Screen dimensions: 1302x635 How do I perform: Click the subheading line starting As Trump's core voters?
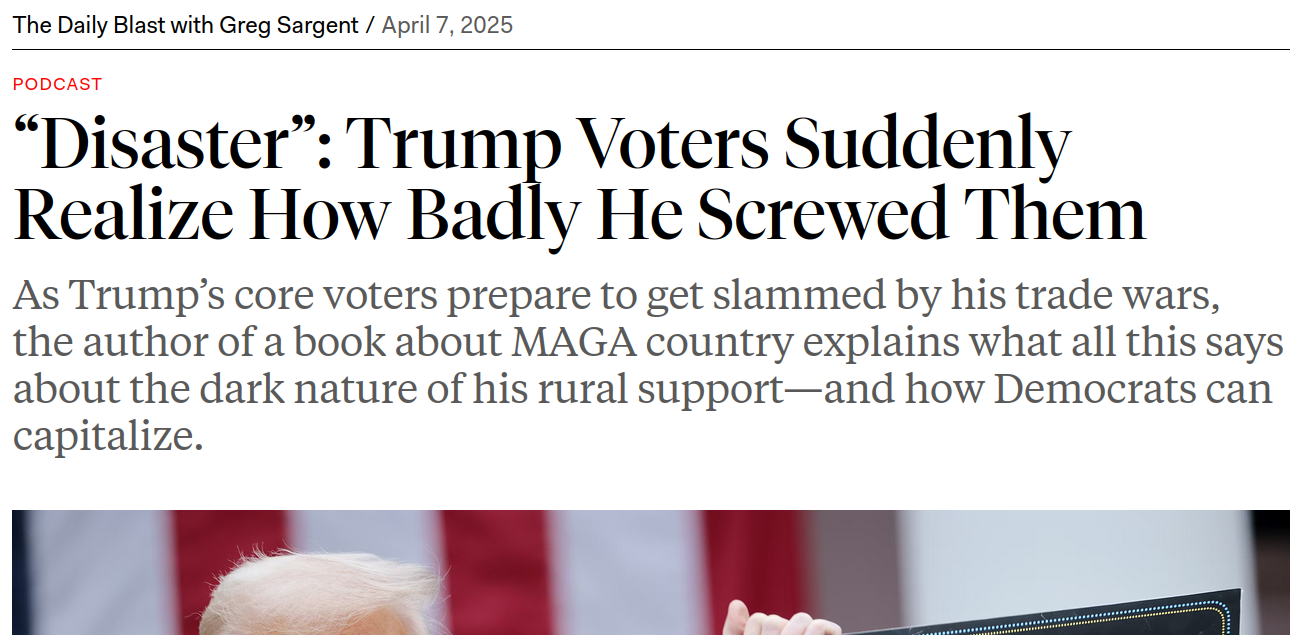click(x=617, y=297)
